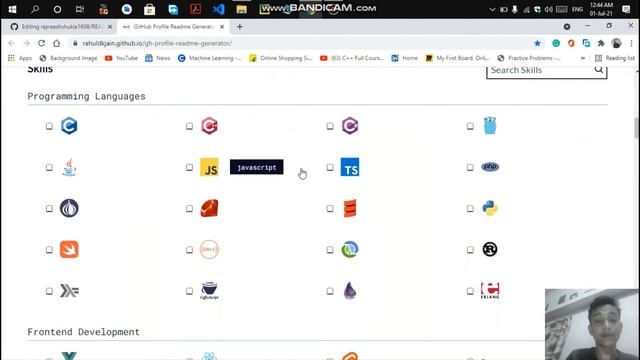This screenshot has height=360, width=640.
Task: Enable the Python checkbox
Action: coord(470,209)
